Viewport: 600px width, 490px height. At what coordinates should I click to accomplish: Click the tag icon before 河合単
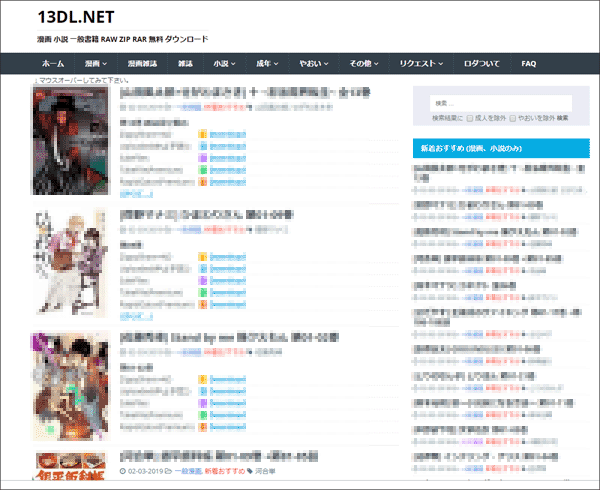coord(250,471)
